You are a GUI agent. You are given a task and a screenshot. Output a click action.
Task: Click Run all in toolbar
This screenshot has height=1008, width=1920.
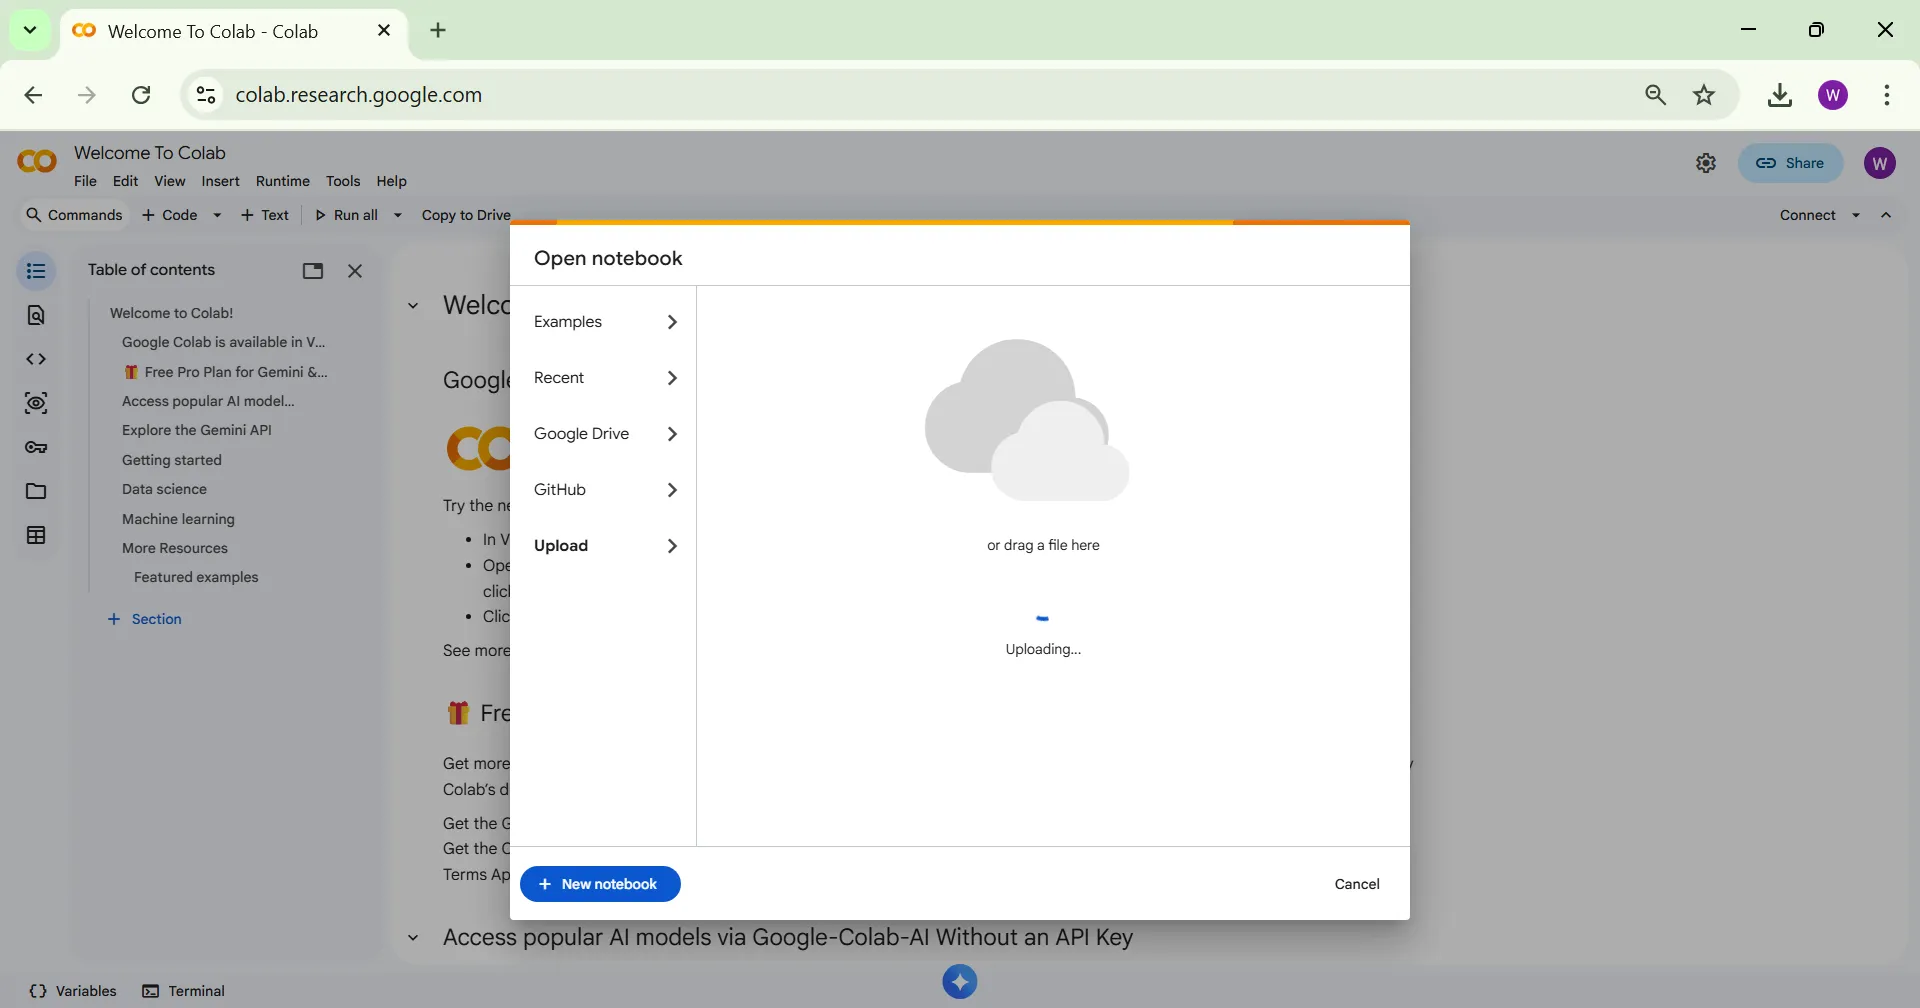click(x=347, y=215)
